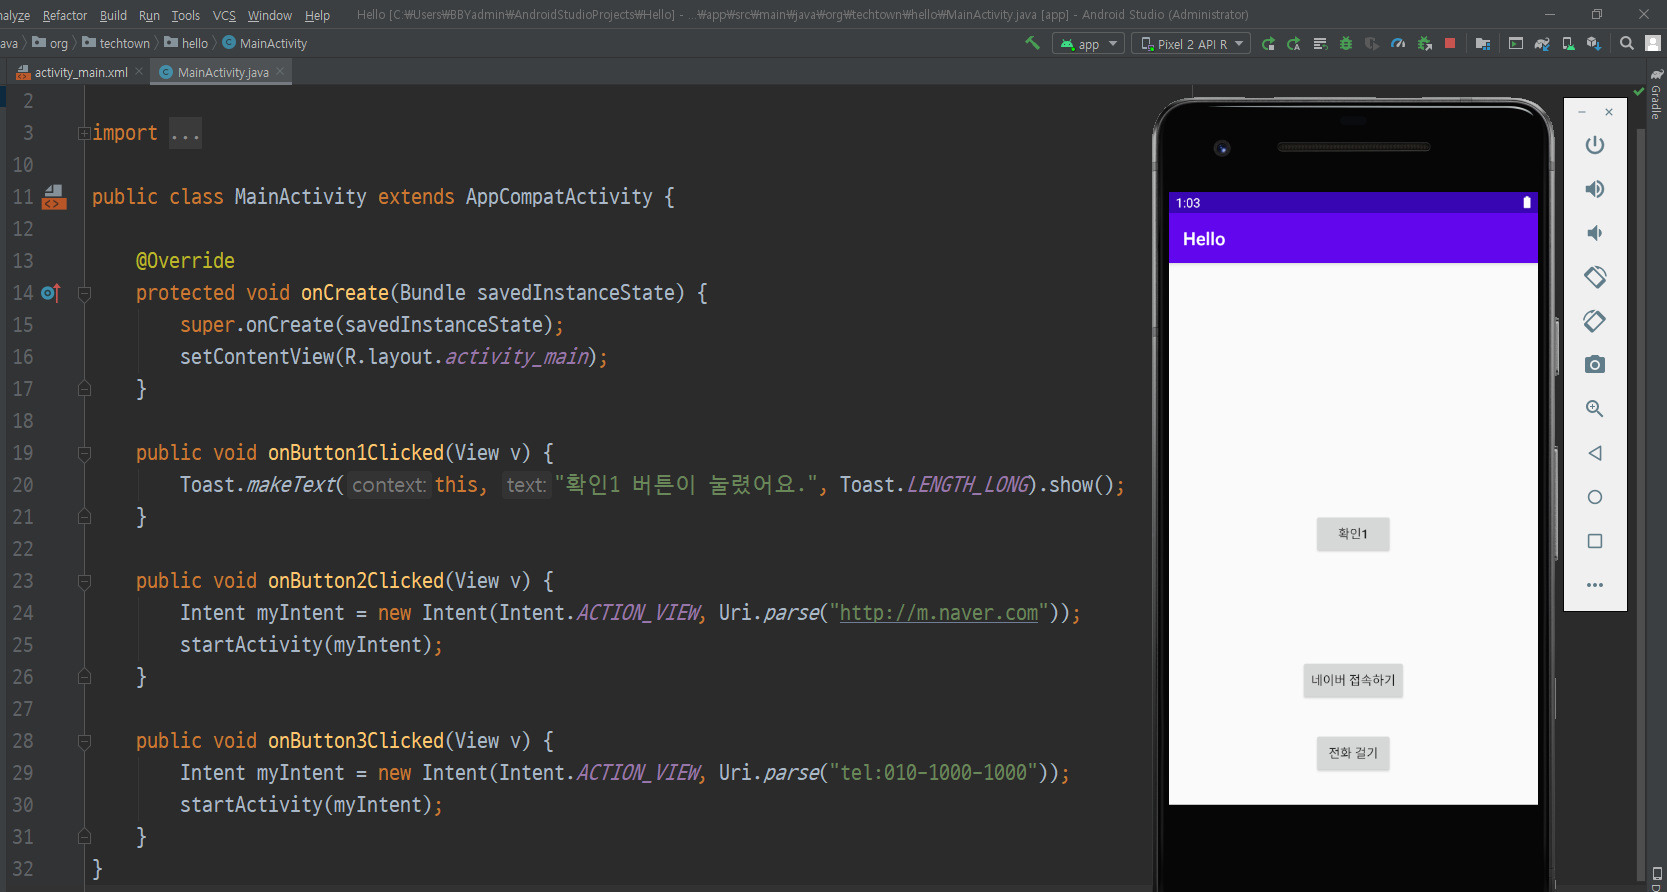Tap the 확인1 button in the emulator

[1353, 534]
